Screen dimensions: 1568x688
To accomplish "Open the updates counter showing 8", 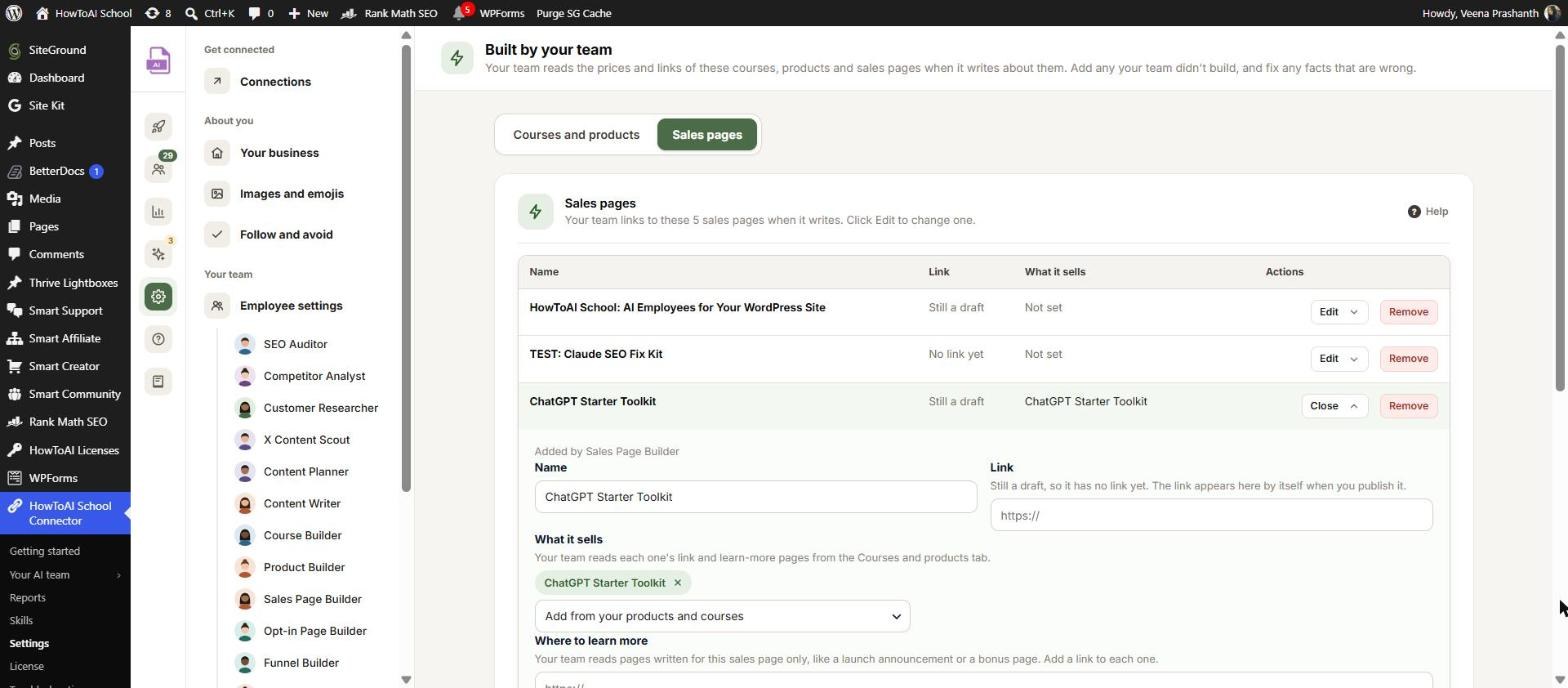I will 158,13.
